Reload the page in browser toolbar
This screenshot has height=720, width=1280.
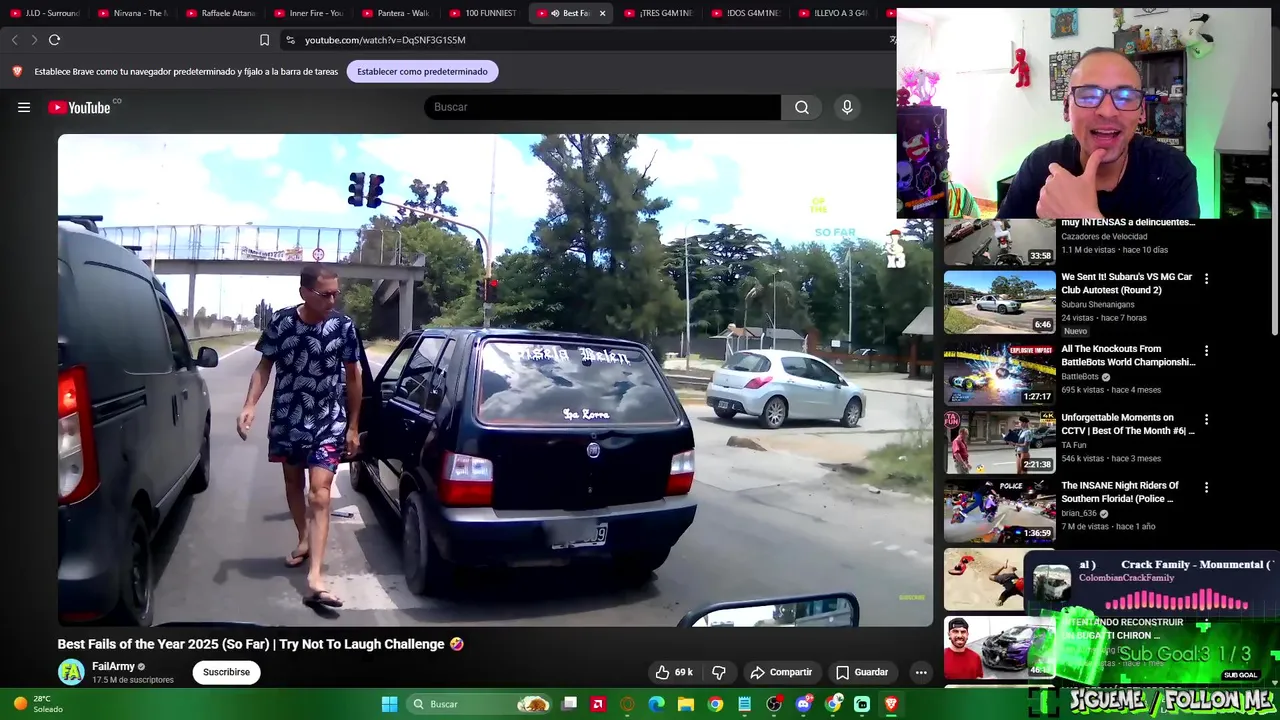pyautogui.click(x=54, y=40)
